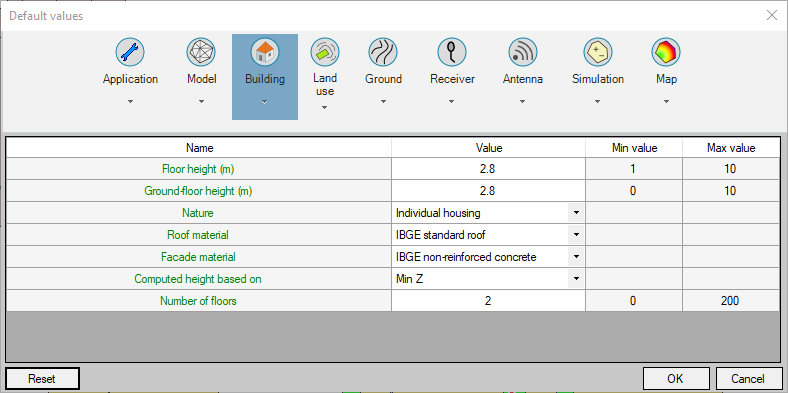Screen dimensions: 788x393
Task: Select the Land use icon
Action: pos(325,52)
